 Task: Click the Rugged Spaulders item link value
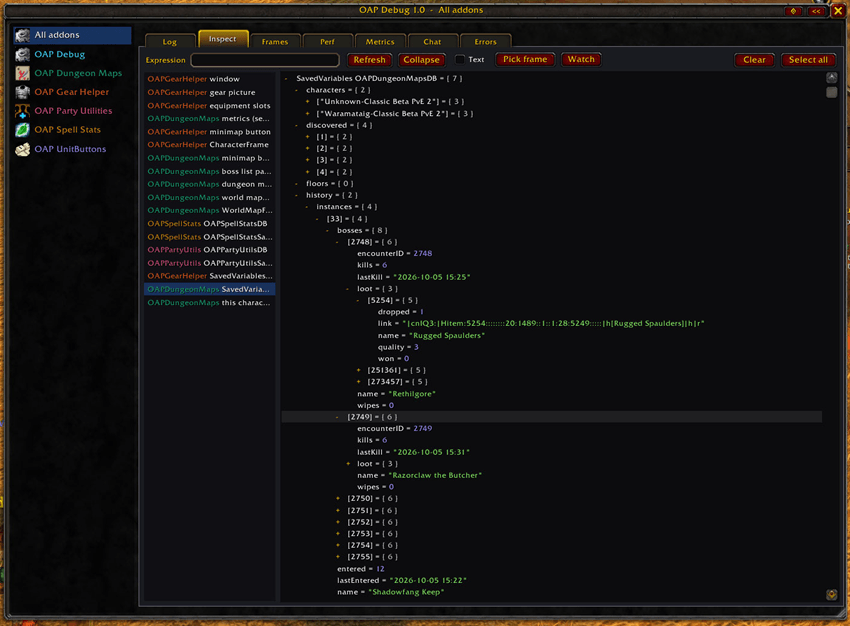click(x=553, y=324)
